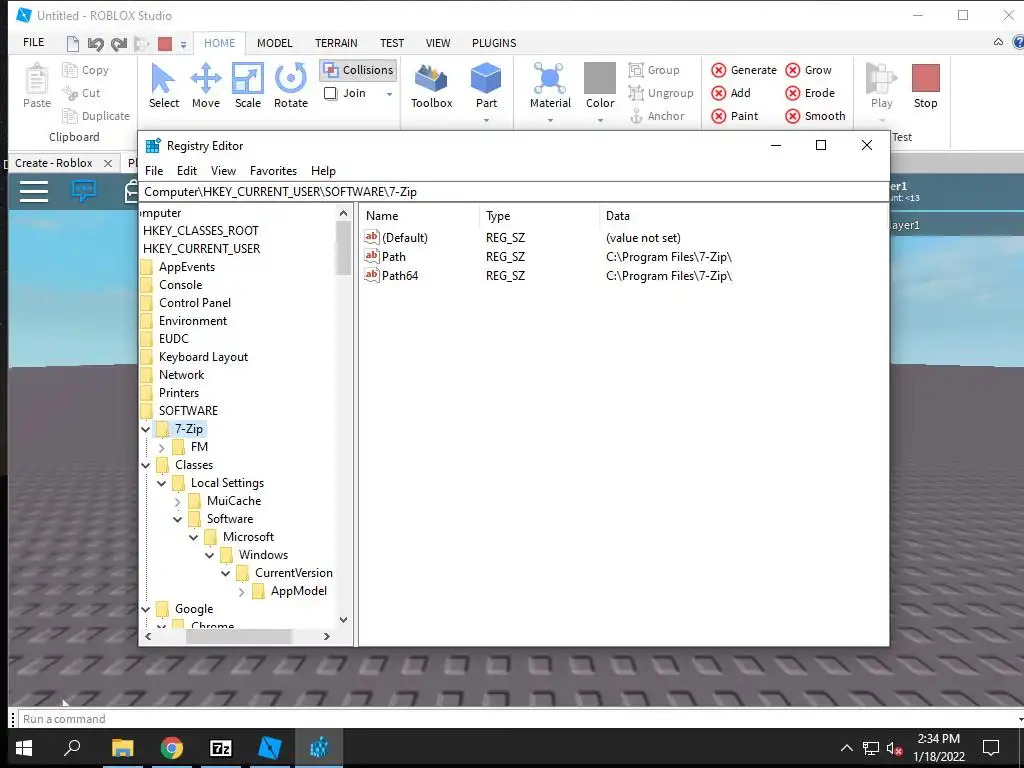Open the Registry Editor Edit menu
Screen dimensions: 1024x768
click(187, 170)
